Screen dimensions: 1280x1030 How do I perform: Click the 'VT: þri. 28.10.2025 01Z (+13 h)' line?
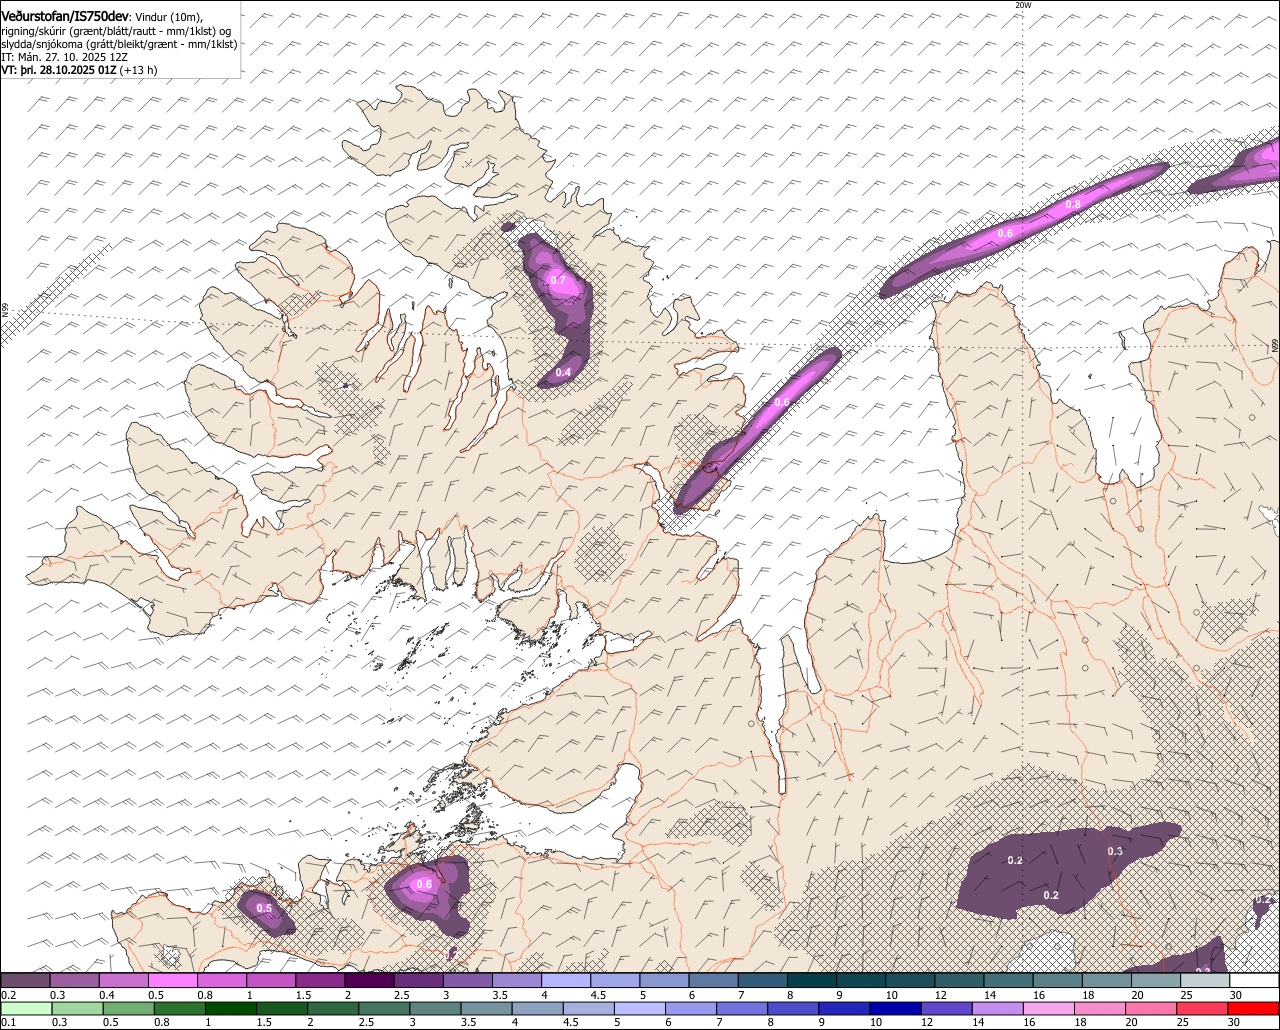coord(79,70)
